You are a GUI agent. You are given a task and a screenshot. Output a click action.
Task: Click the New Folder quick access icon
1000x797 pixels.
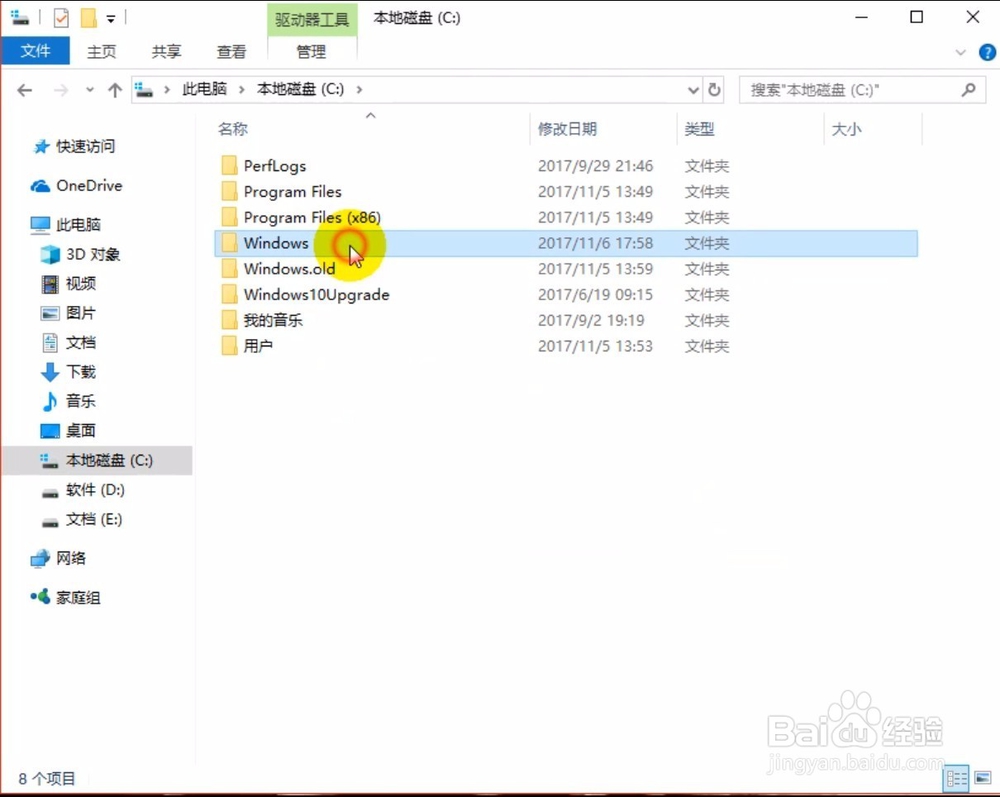(89, 18)
